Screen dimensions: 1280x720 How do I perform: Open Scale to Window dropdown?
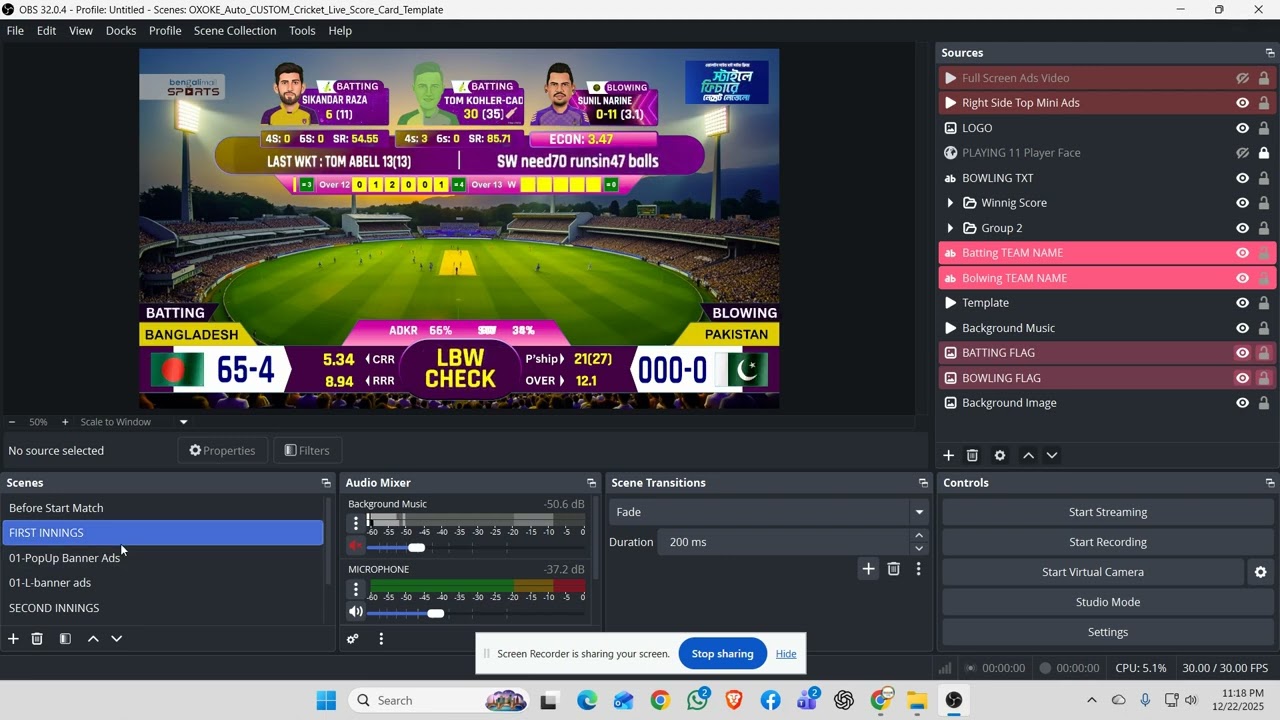point(134,422)
